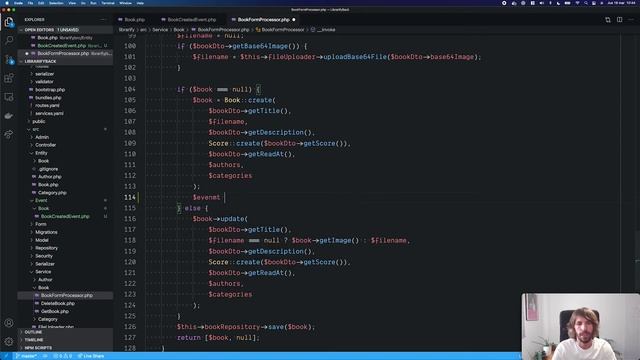Open the Live Share activity bar icon
This screenshot has width=640, height=360.
click(x=9, y=134)
